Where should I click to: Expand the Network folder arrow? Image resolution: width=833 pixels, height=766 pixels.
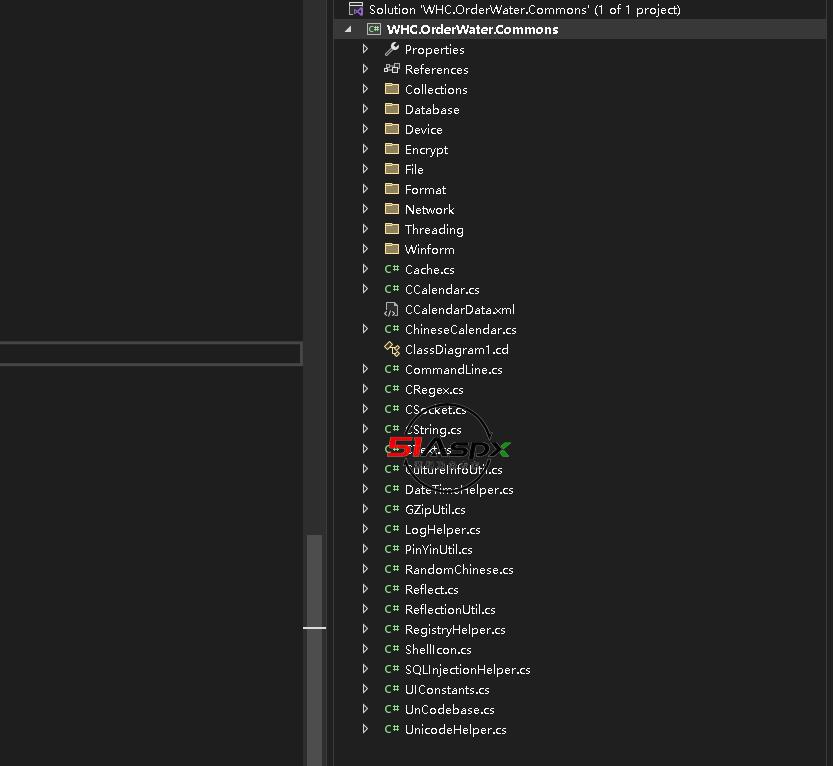[366, 209]
